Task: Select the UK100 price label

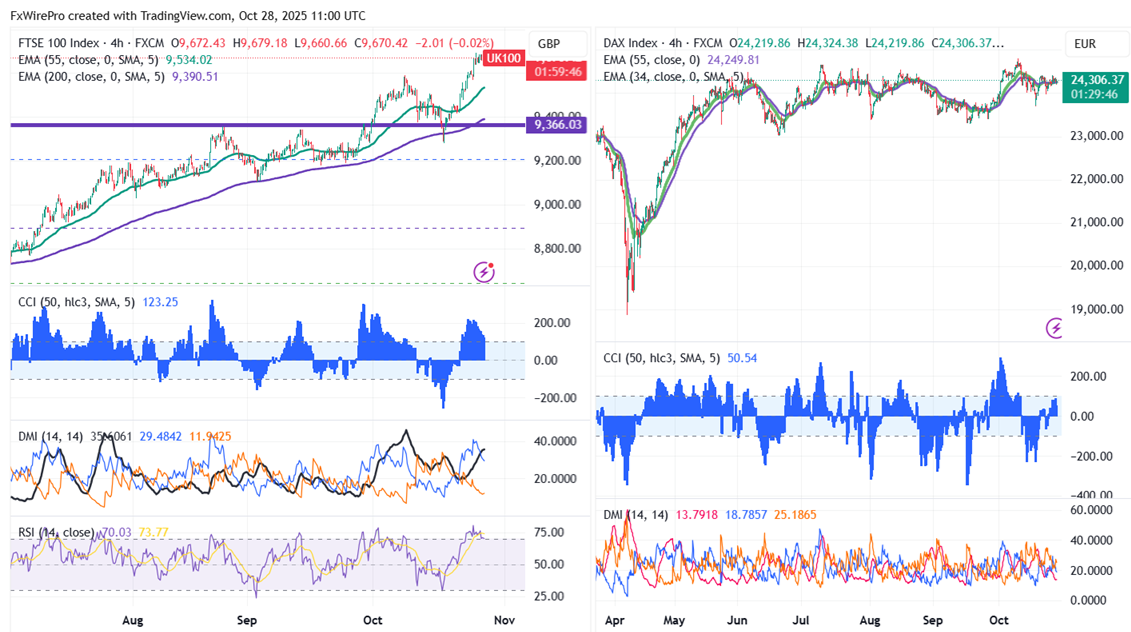Action: tap(503, 58)
